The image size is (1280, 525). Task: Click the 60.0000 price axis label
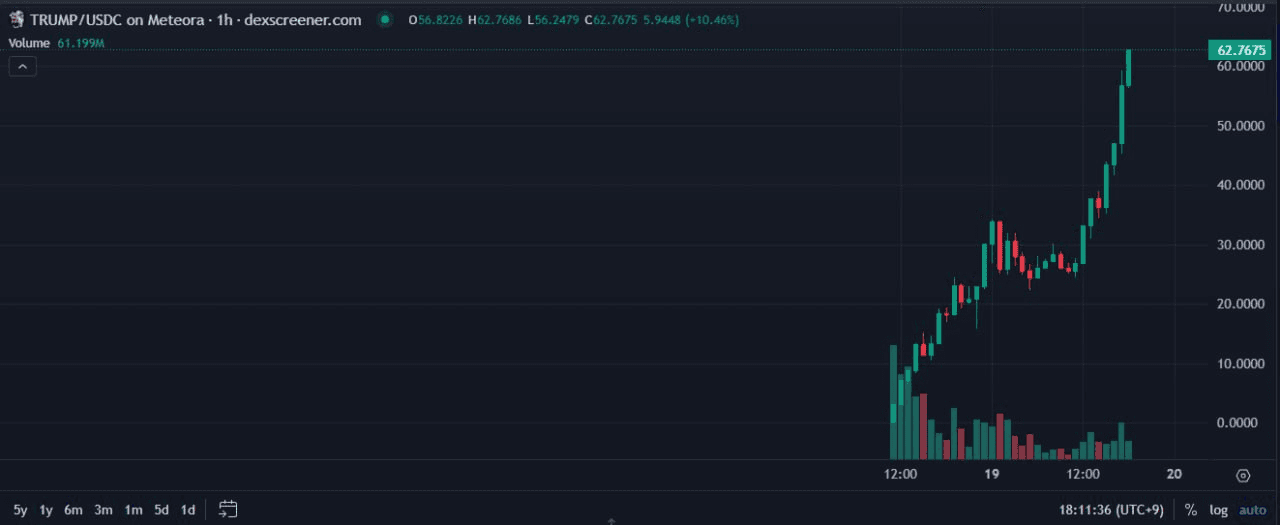pos(1243,66)
